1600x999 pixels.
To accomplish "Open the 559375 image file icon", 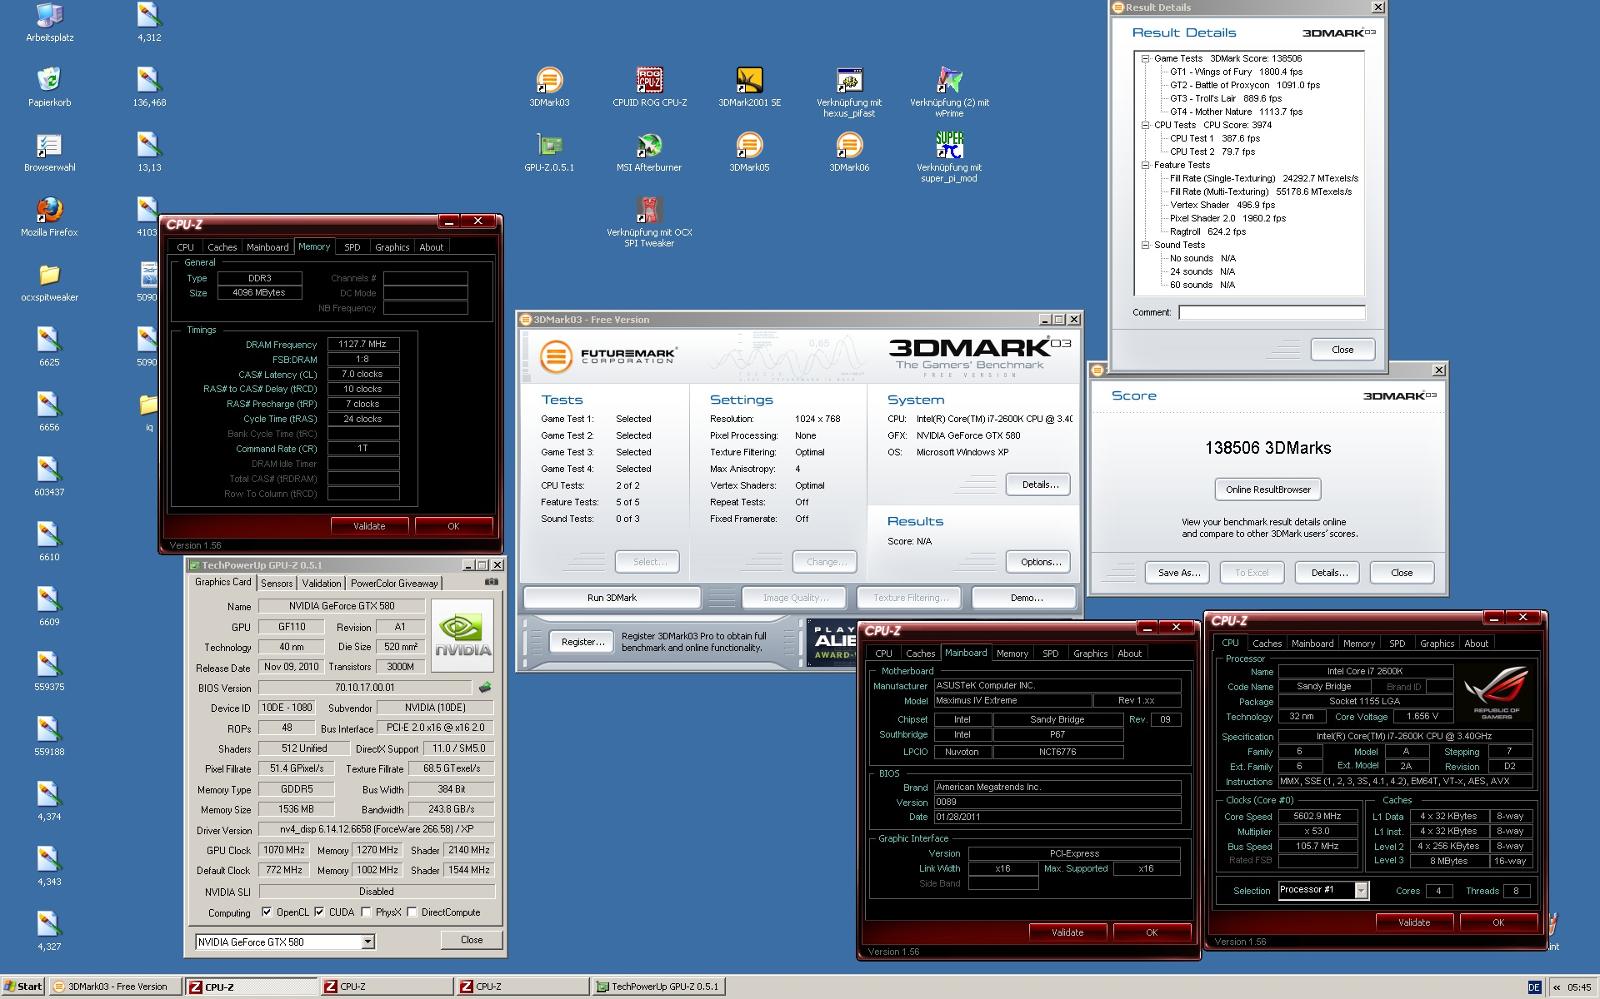I will (x=49, y=665).
